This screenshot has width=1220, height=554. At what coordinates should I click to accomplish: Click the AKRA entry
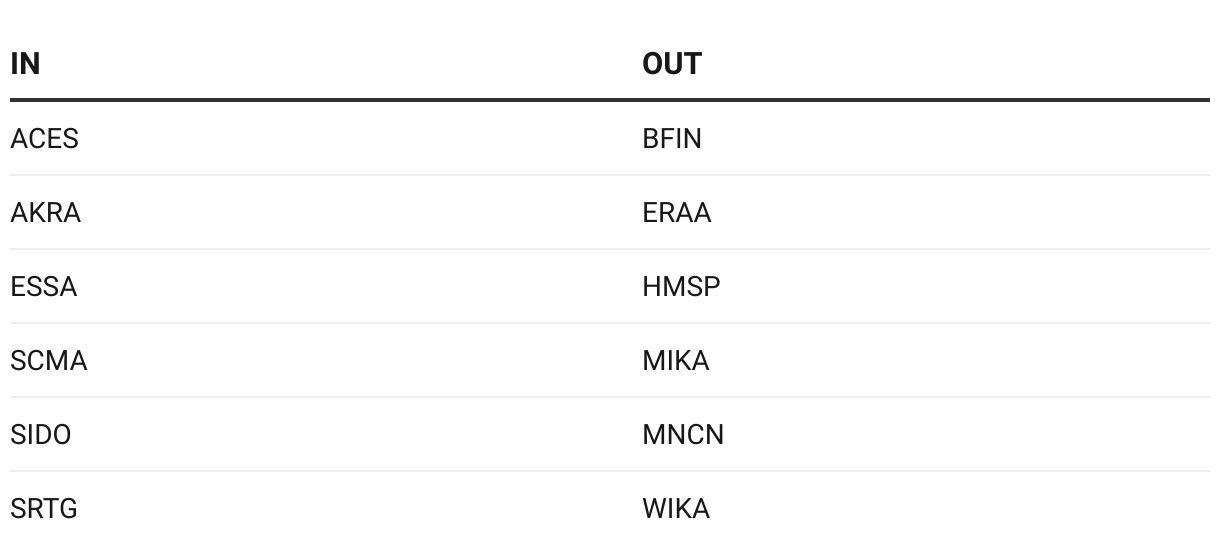[x=45, y=213]
